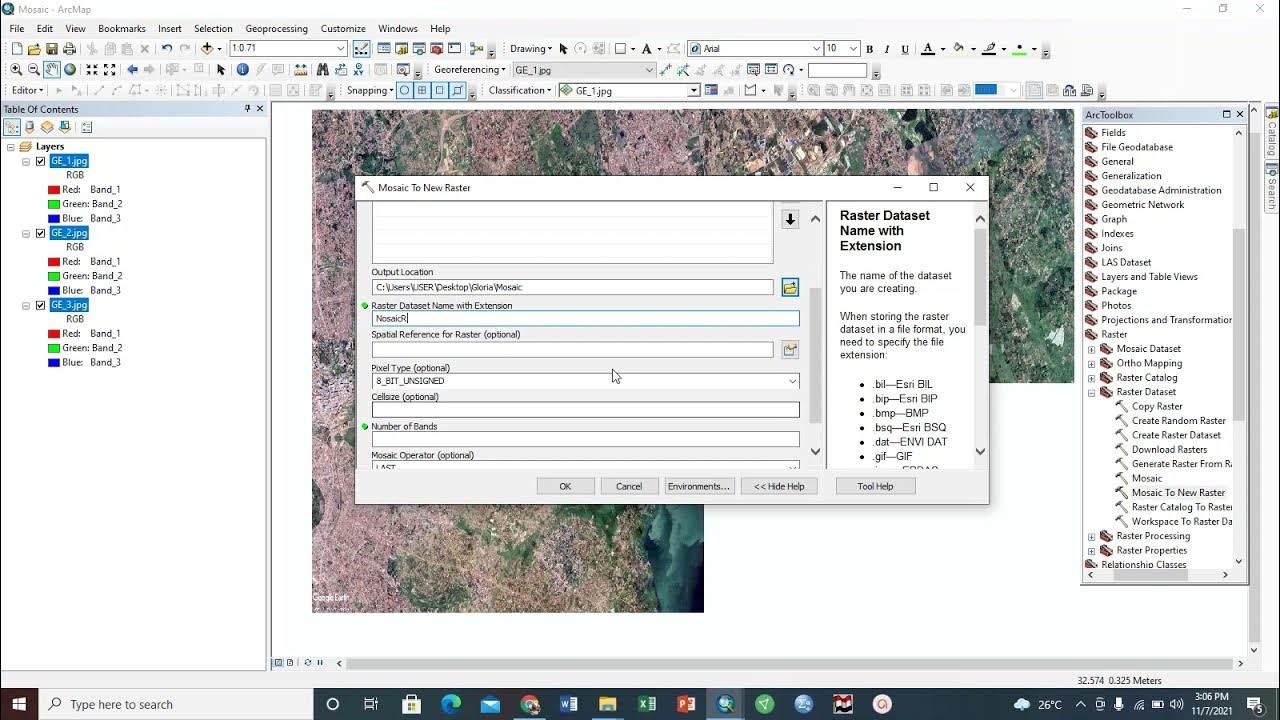Image resolution: width=1280 pixels, height=720 pixels.
Task: Click the Go To XY icon
Action: (x=358, y=70)
